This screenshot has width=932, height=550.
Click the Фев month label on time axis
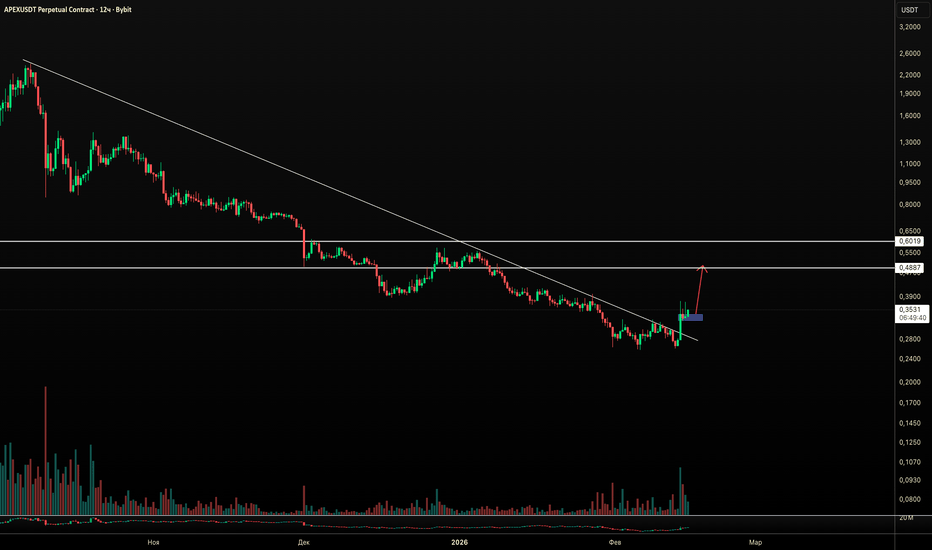pyautogui.click(x=615, y=542)
